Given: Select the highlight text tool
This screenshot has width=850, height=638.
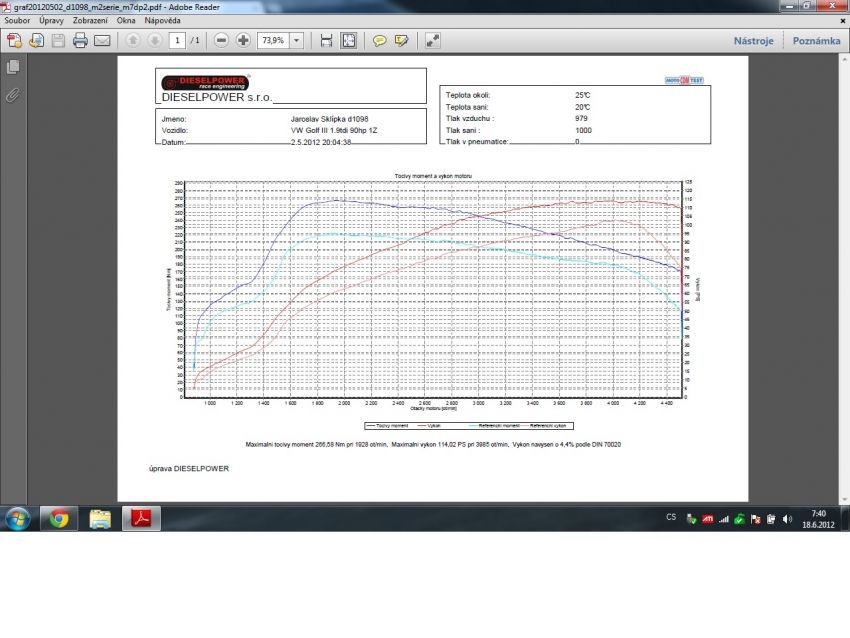Looking at the screenshot, I should 402,40.
